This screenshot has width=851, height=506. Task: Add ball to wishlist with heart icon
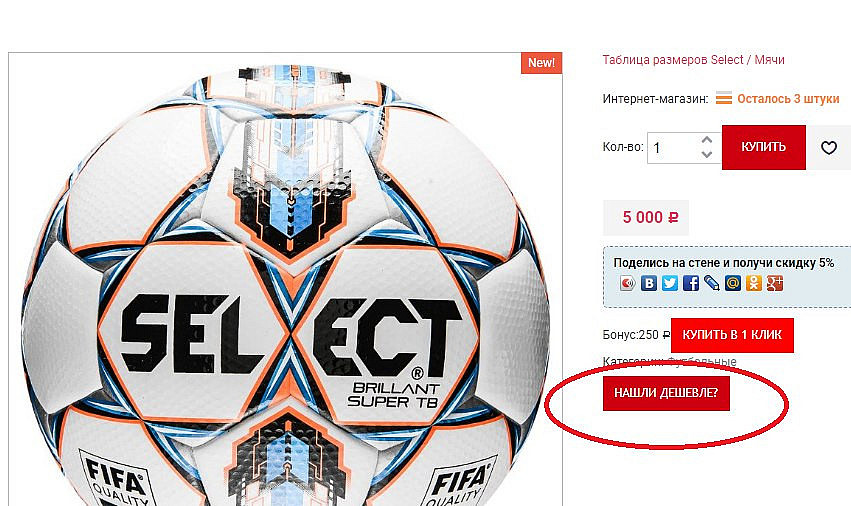(x=829, y=147)
